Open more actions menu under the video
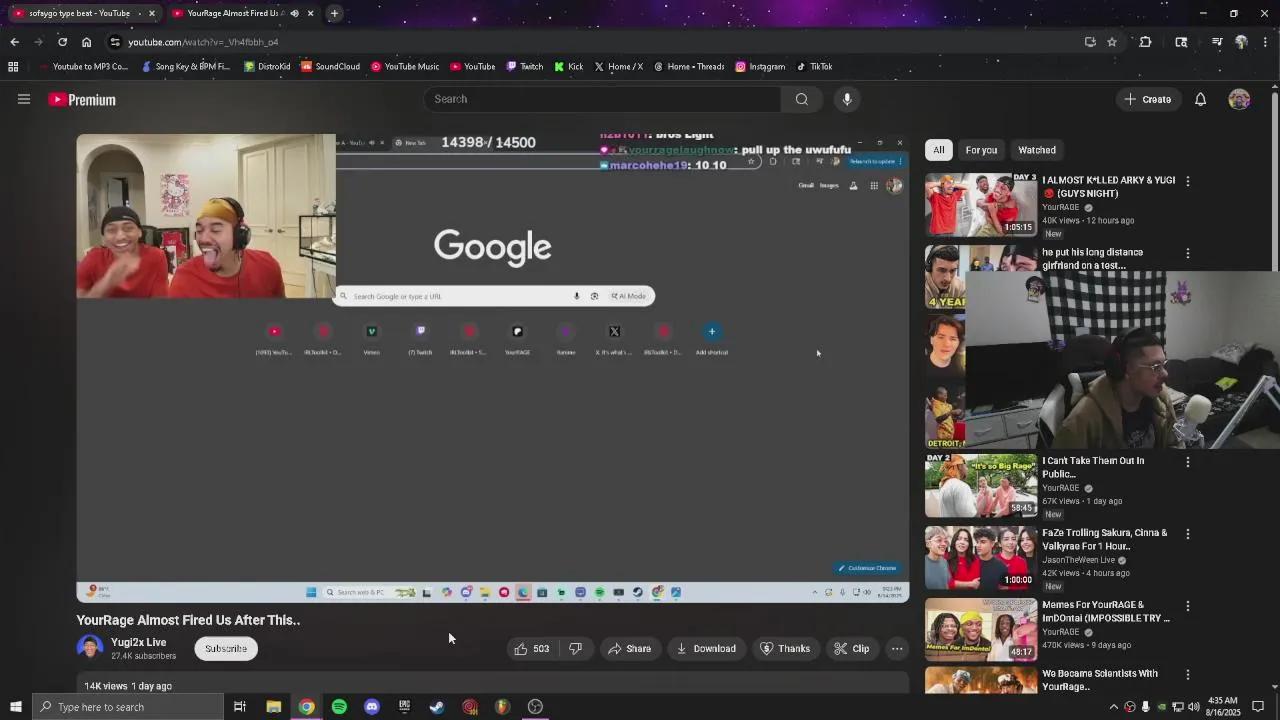Image resolution: width=1280 pixels, height=720 pixels. click(x=897, y=649)
